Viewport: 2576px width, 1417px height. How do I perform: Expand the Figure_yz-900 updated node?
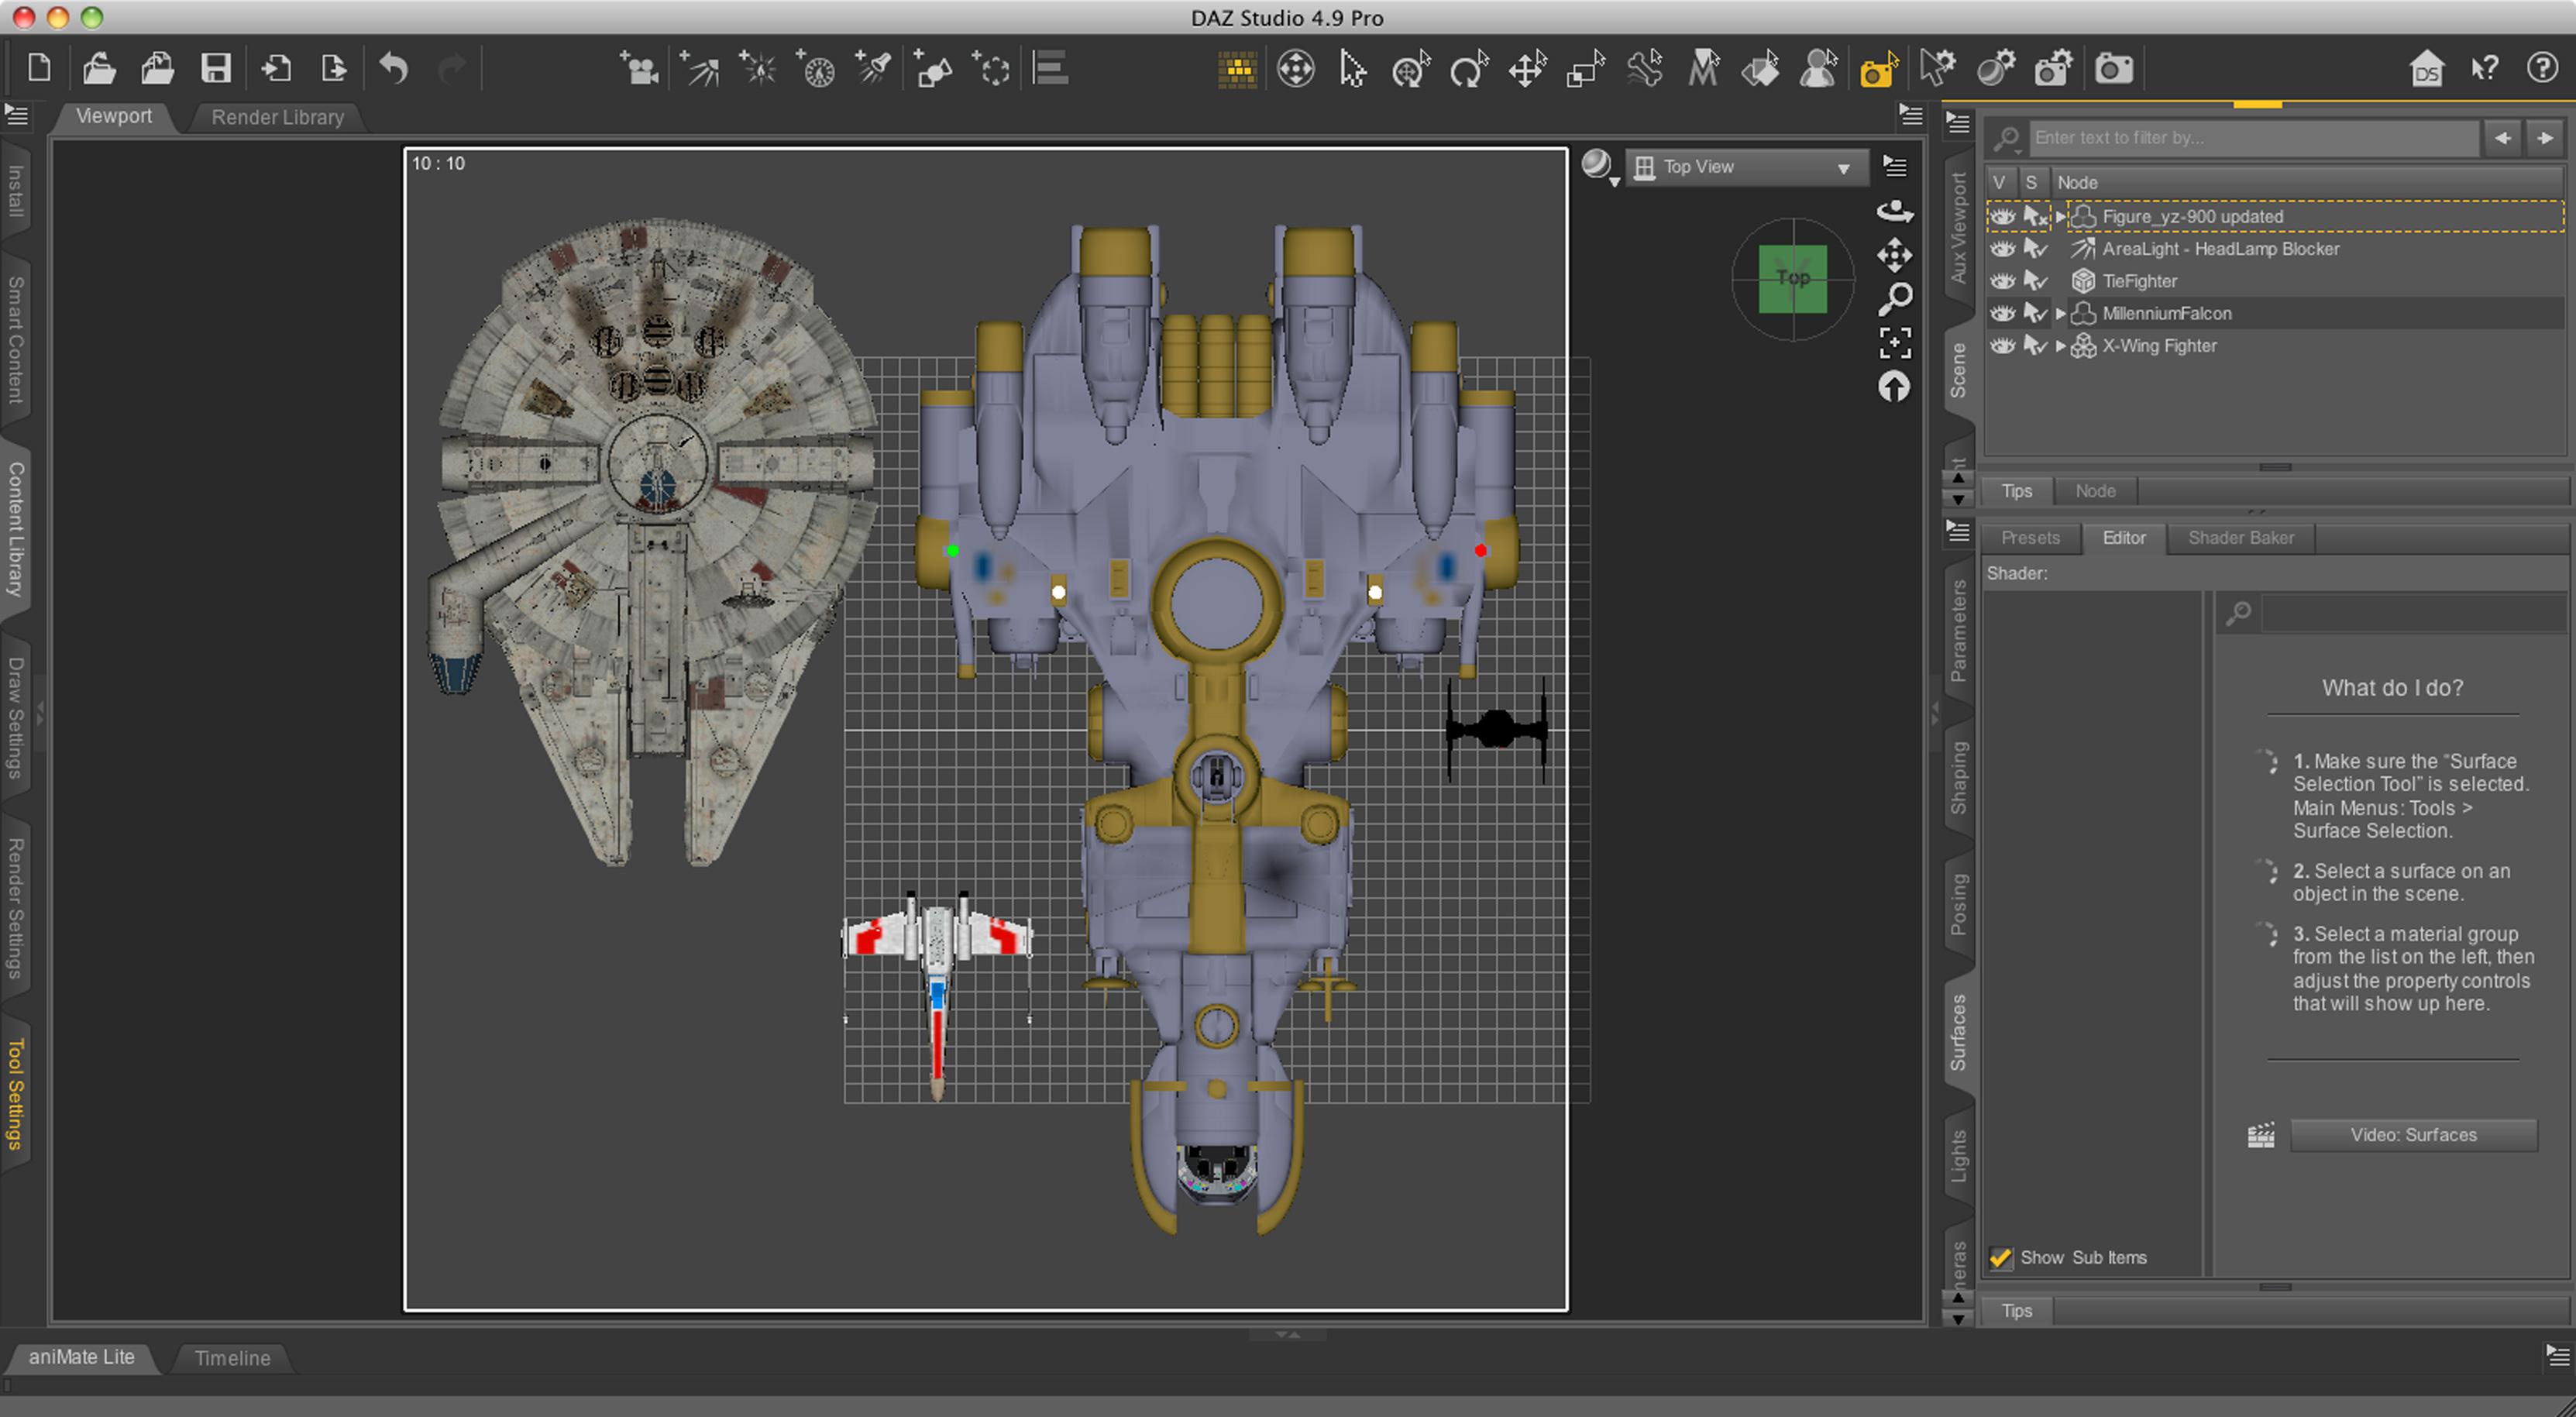pyautogui.click(x=2060, y=217)
